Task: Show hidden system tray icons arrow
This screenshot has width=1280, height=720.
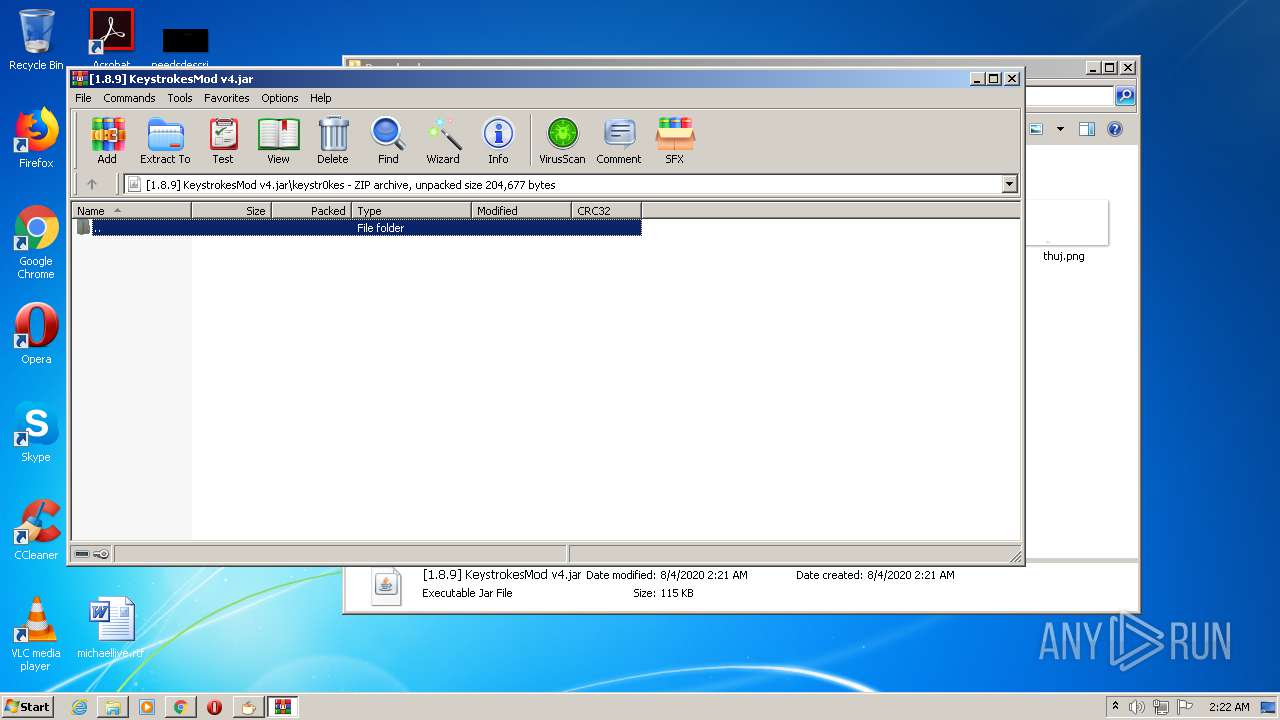Action: tap(1115, 706)
